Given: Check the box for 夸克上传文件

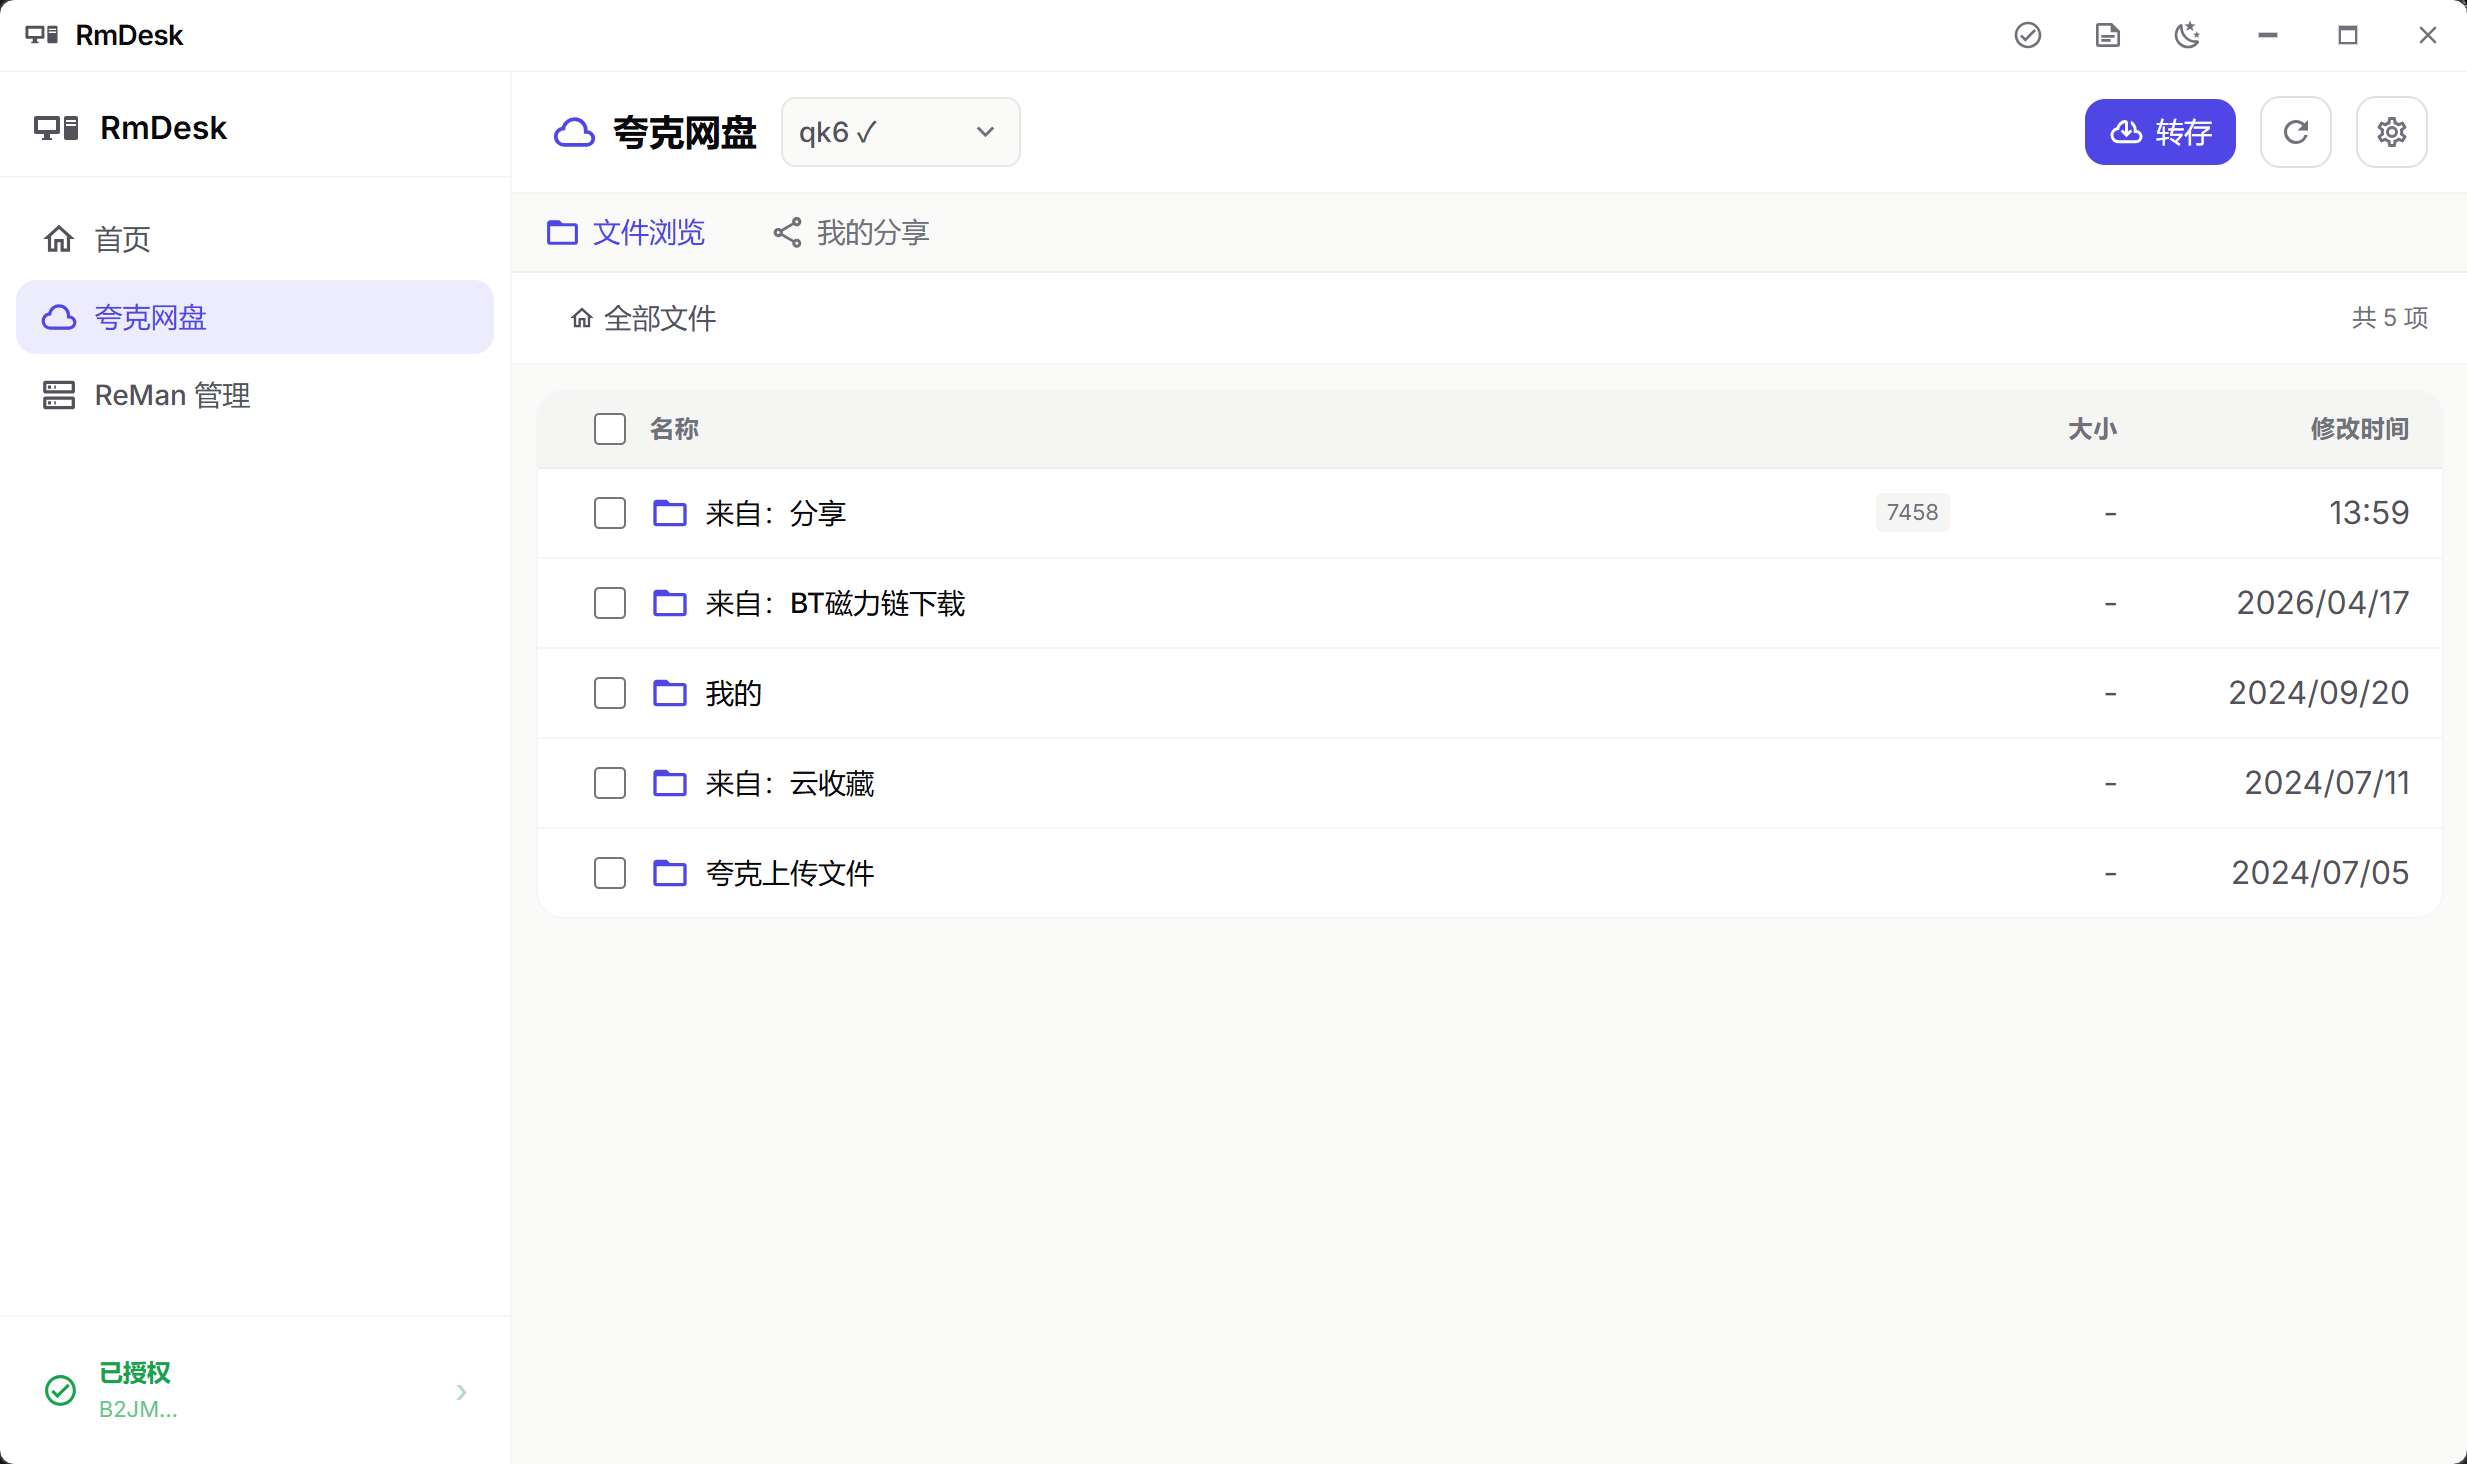Looking at the screenshot, I should tap(610, 873).
